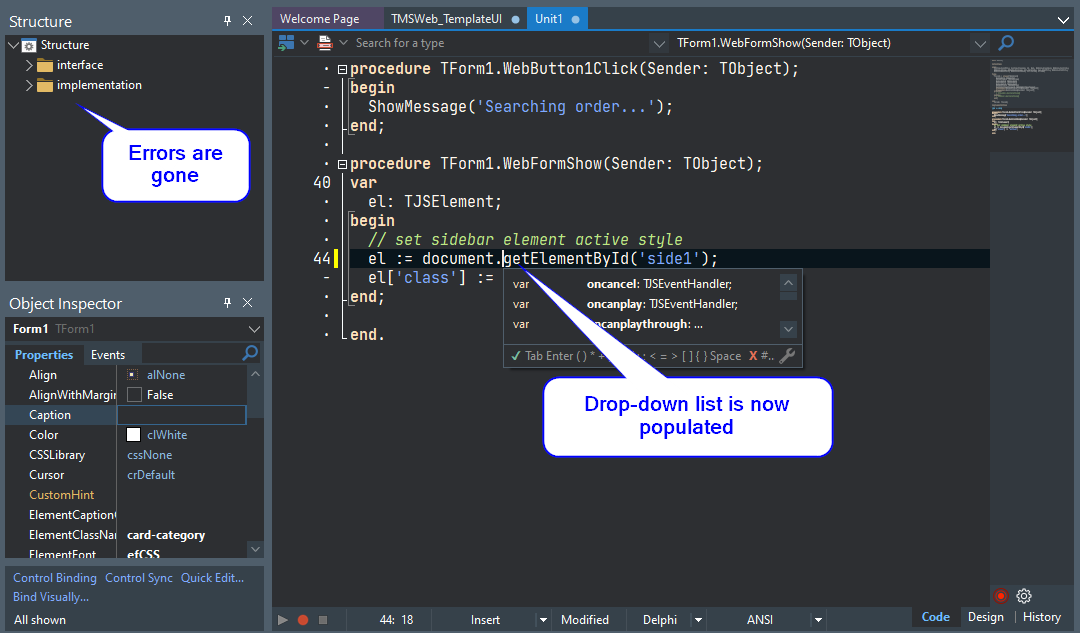Click the alNone align value

pos(166,375)
